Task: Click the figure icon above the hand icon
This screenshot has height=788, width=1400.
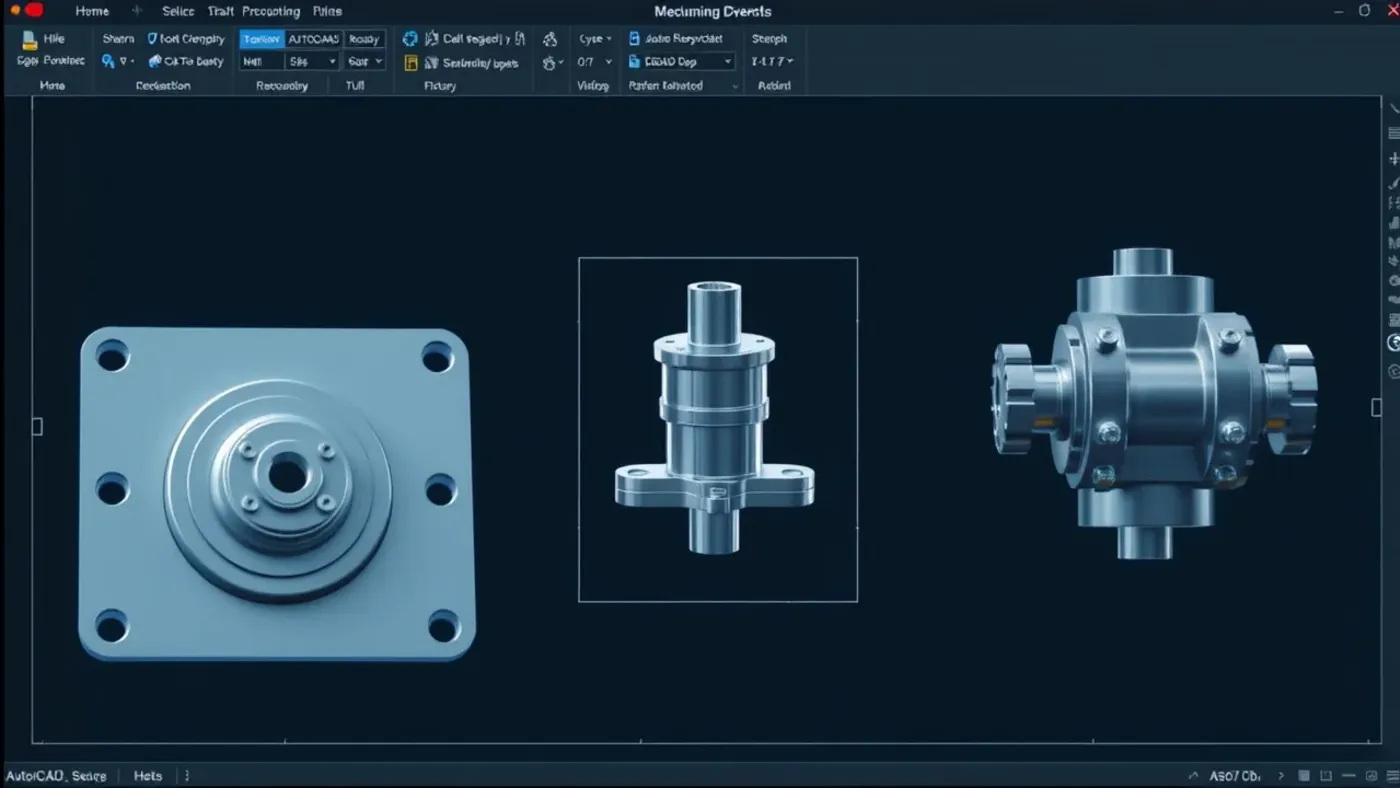Action: point(550,39)
